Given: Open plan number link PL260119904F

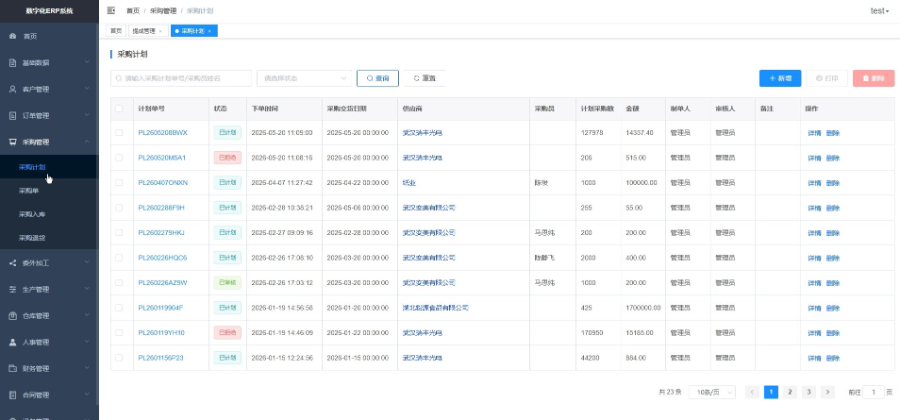Looking at the screenshot, I should [x=161, y=308].
